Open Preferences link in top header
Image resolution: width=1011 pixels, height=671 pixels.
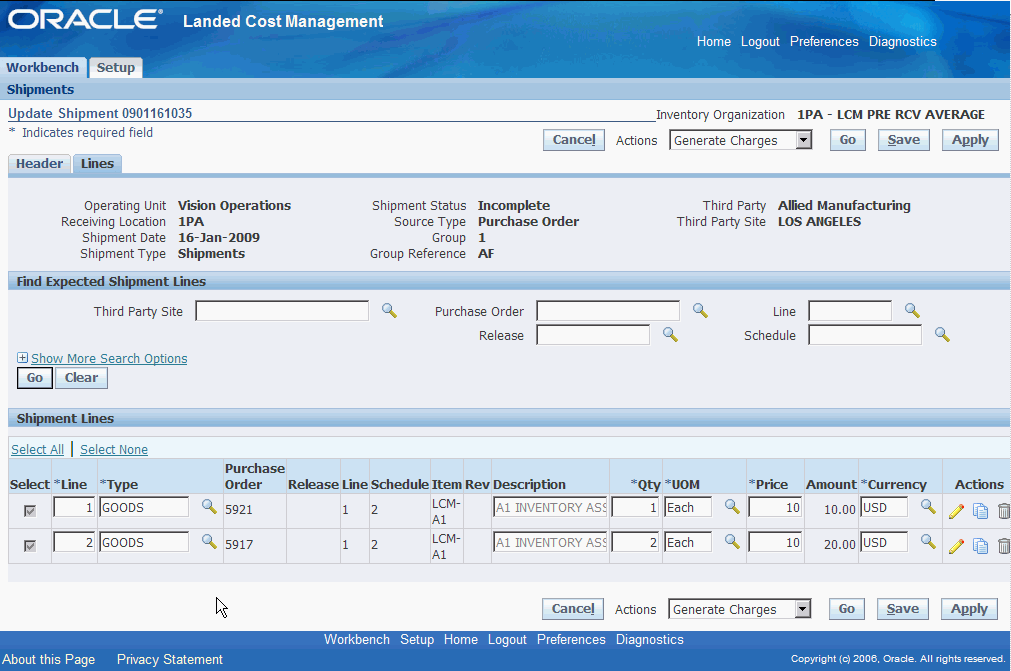click(824, 41)
